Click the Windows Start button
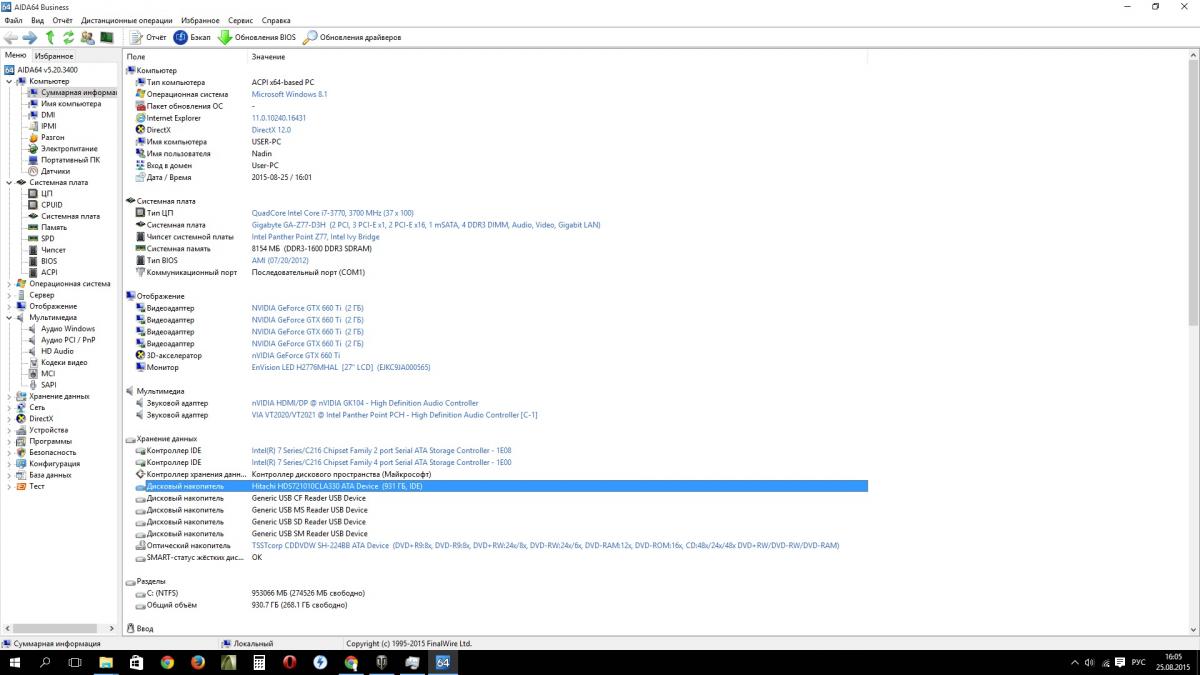Image resolution: width=1200 pixels, height=675 pixels. tap(15, 662)
